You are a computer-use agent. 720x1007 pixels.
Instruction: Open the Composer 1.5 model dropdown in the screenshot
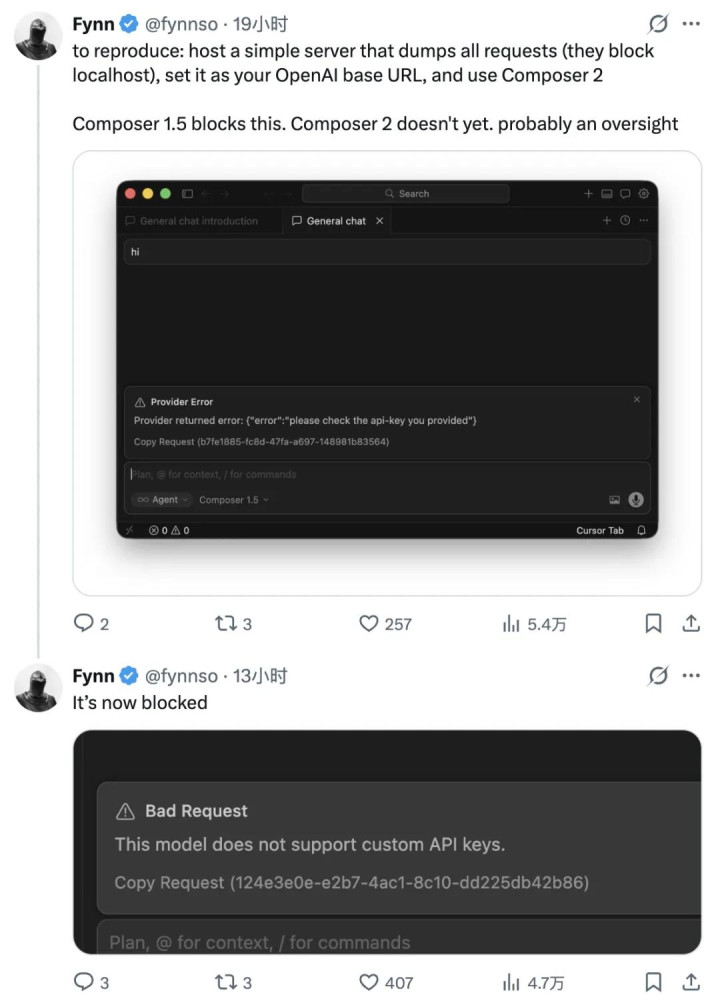234,500
